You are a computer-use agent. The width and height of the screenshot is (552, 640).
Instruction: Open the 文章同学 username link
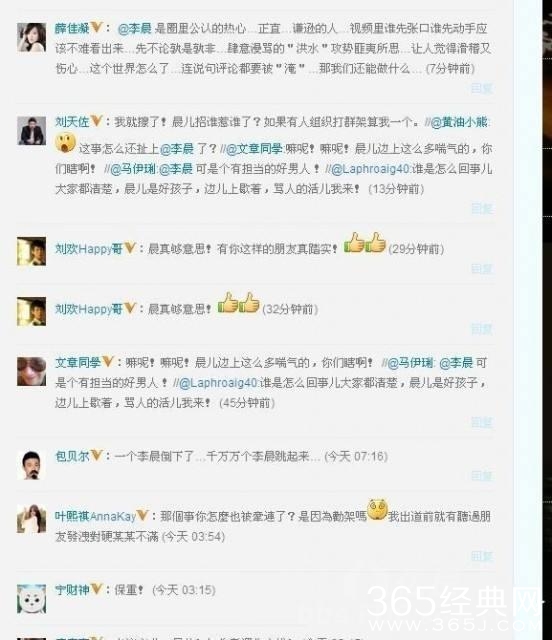click(x=78, y=362)
